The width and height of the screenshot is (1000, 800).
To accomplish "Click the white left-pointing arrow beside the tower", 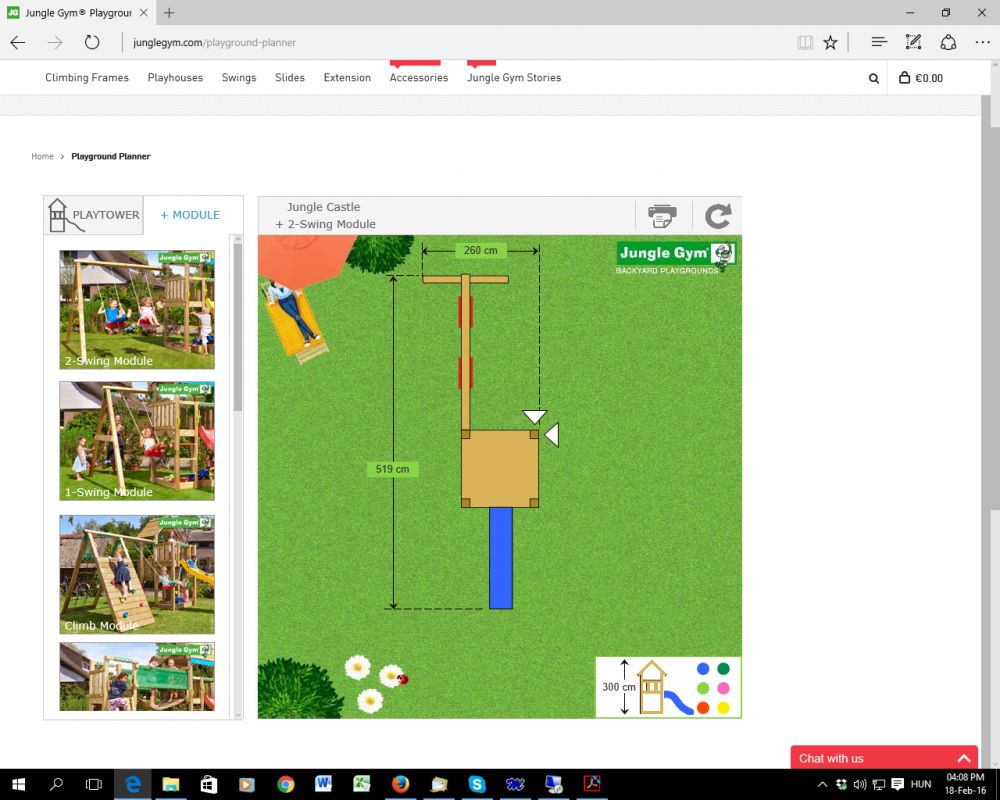I will 552,434.
